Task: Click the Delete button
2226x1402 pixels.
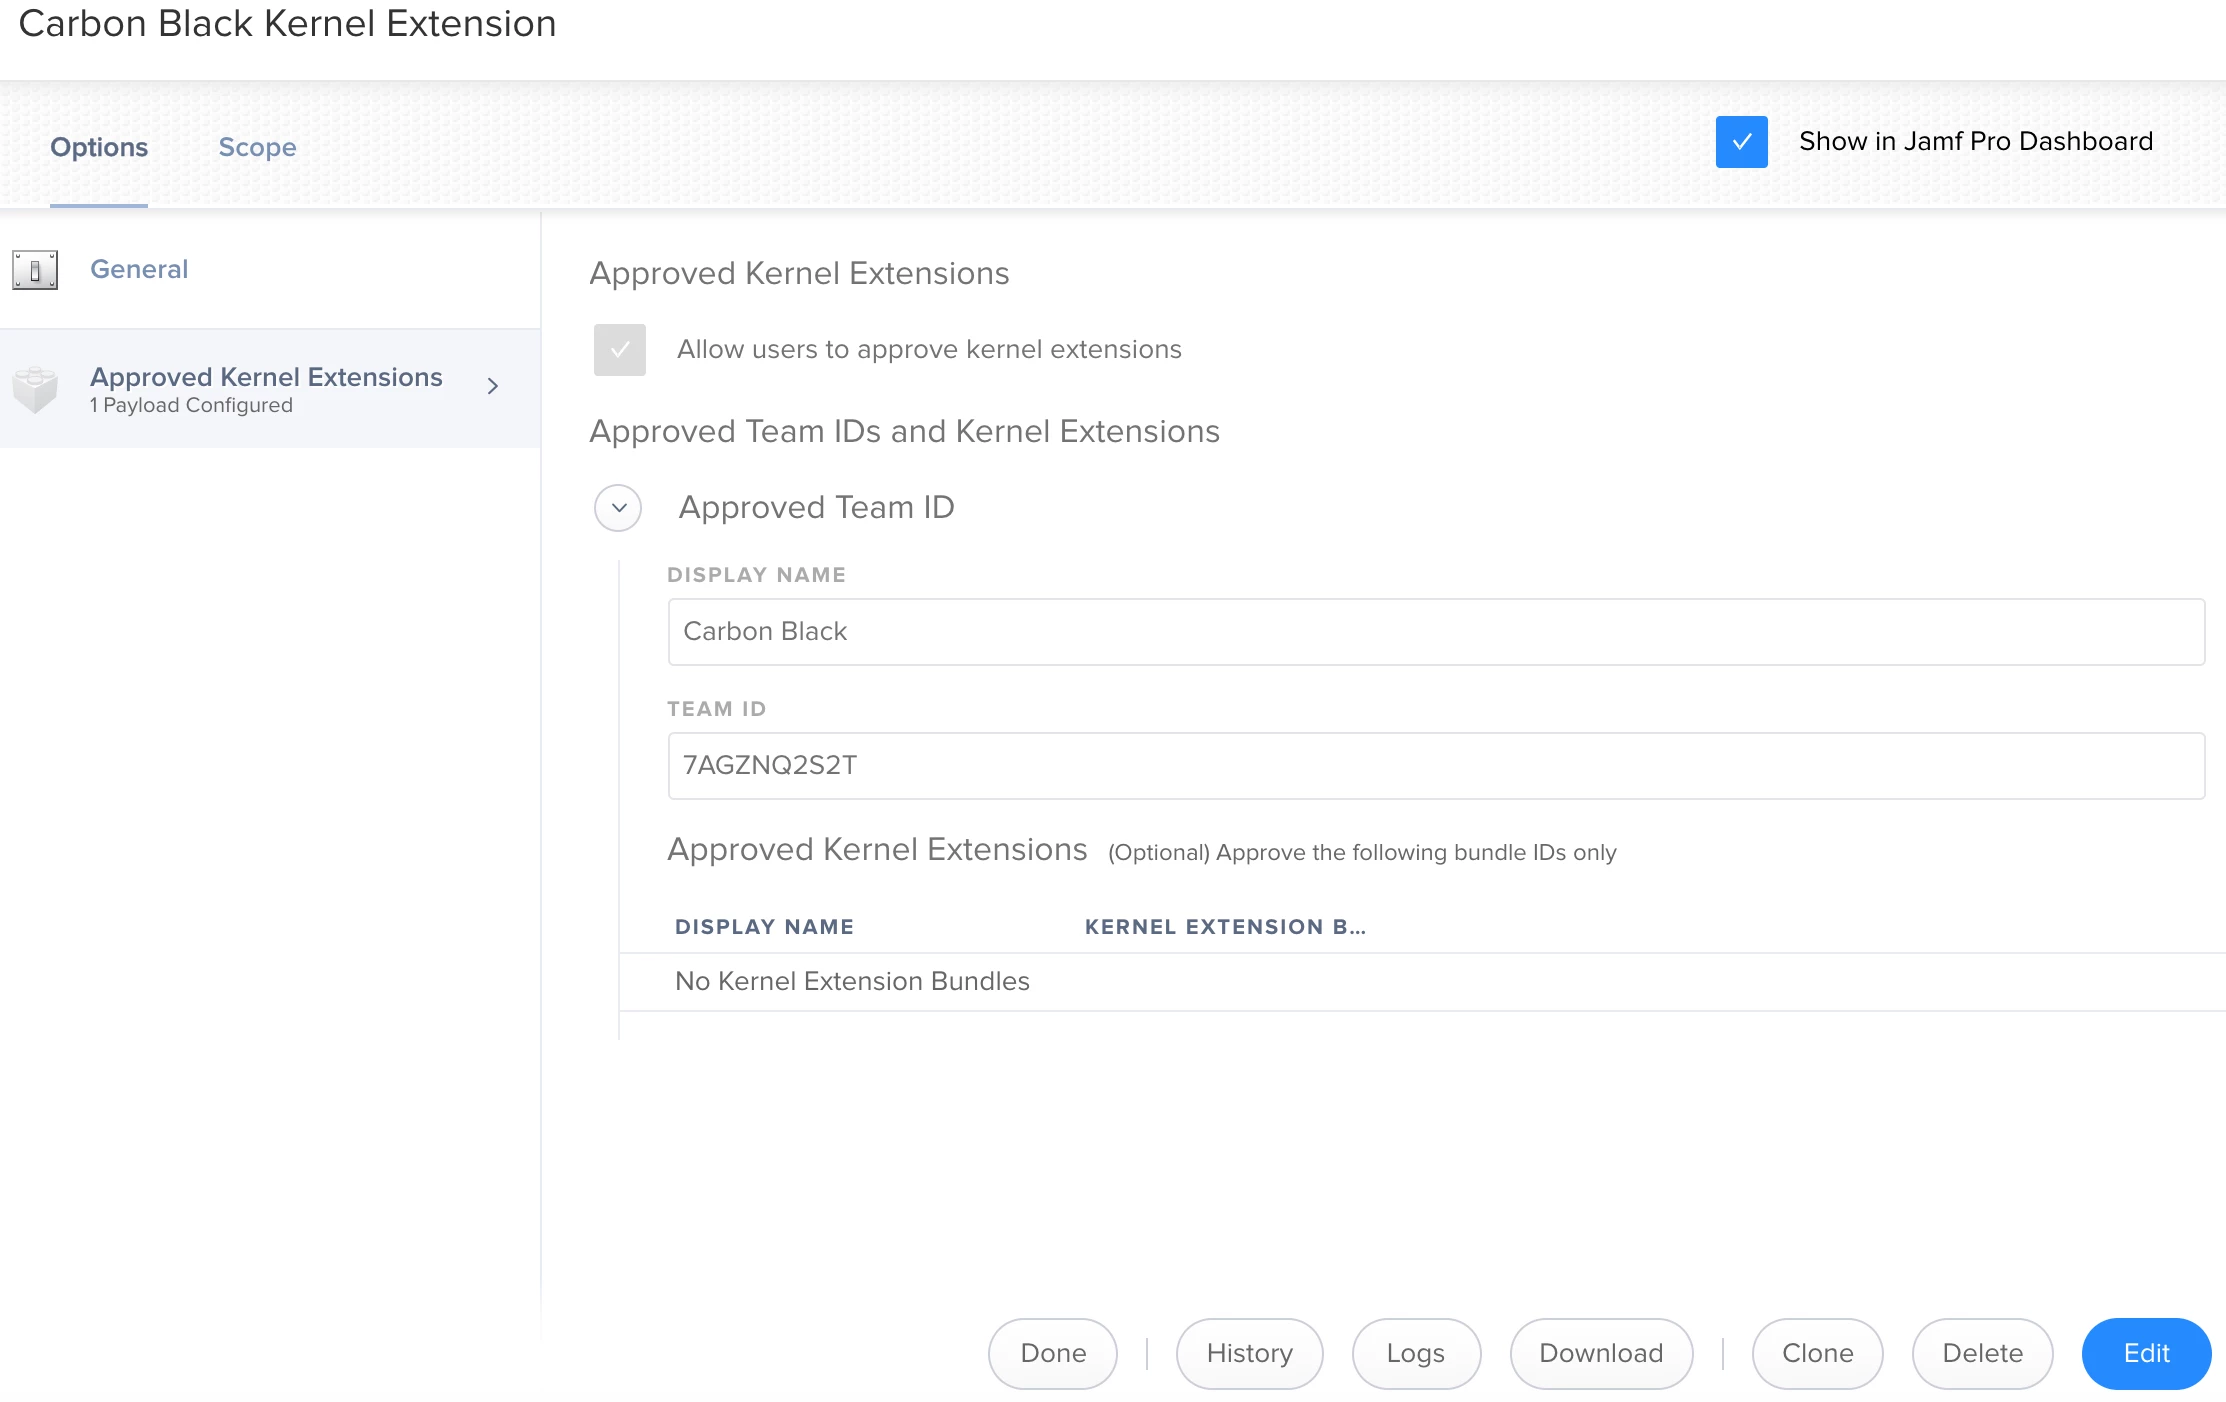Action: pyautogui.click(x=1981, y=1353)
